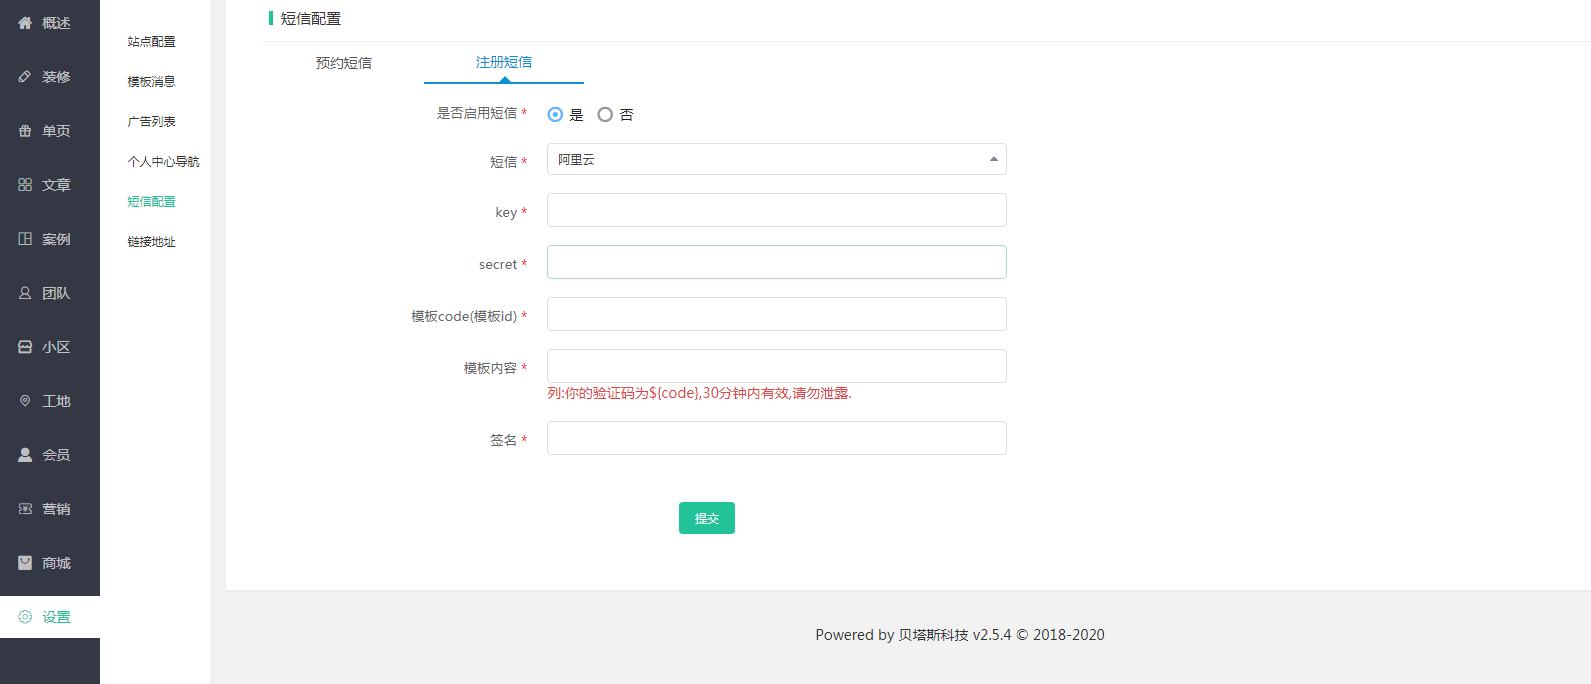Viewport: 1591px width, 684px height.
Task: Click the Powered by 贝塔斯科技 footer text
Action: (960, 635)
